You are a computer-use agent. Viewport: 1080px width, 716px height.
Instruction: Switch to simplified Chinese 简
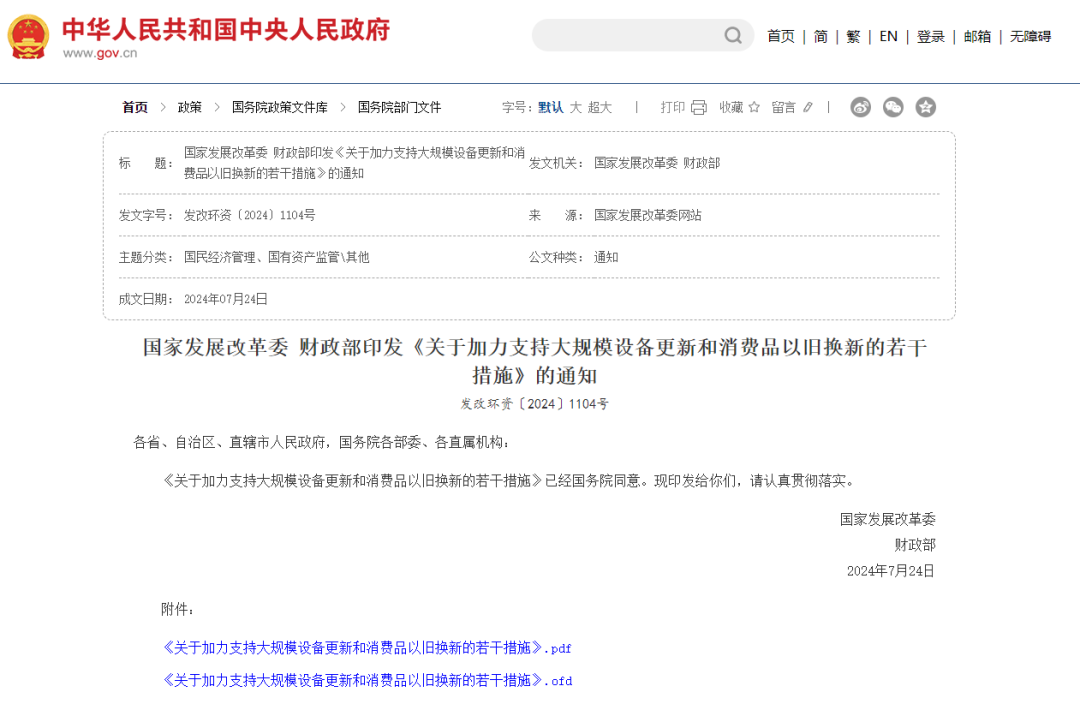[820, 36]
